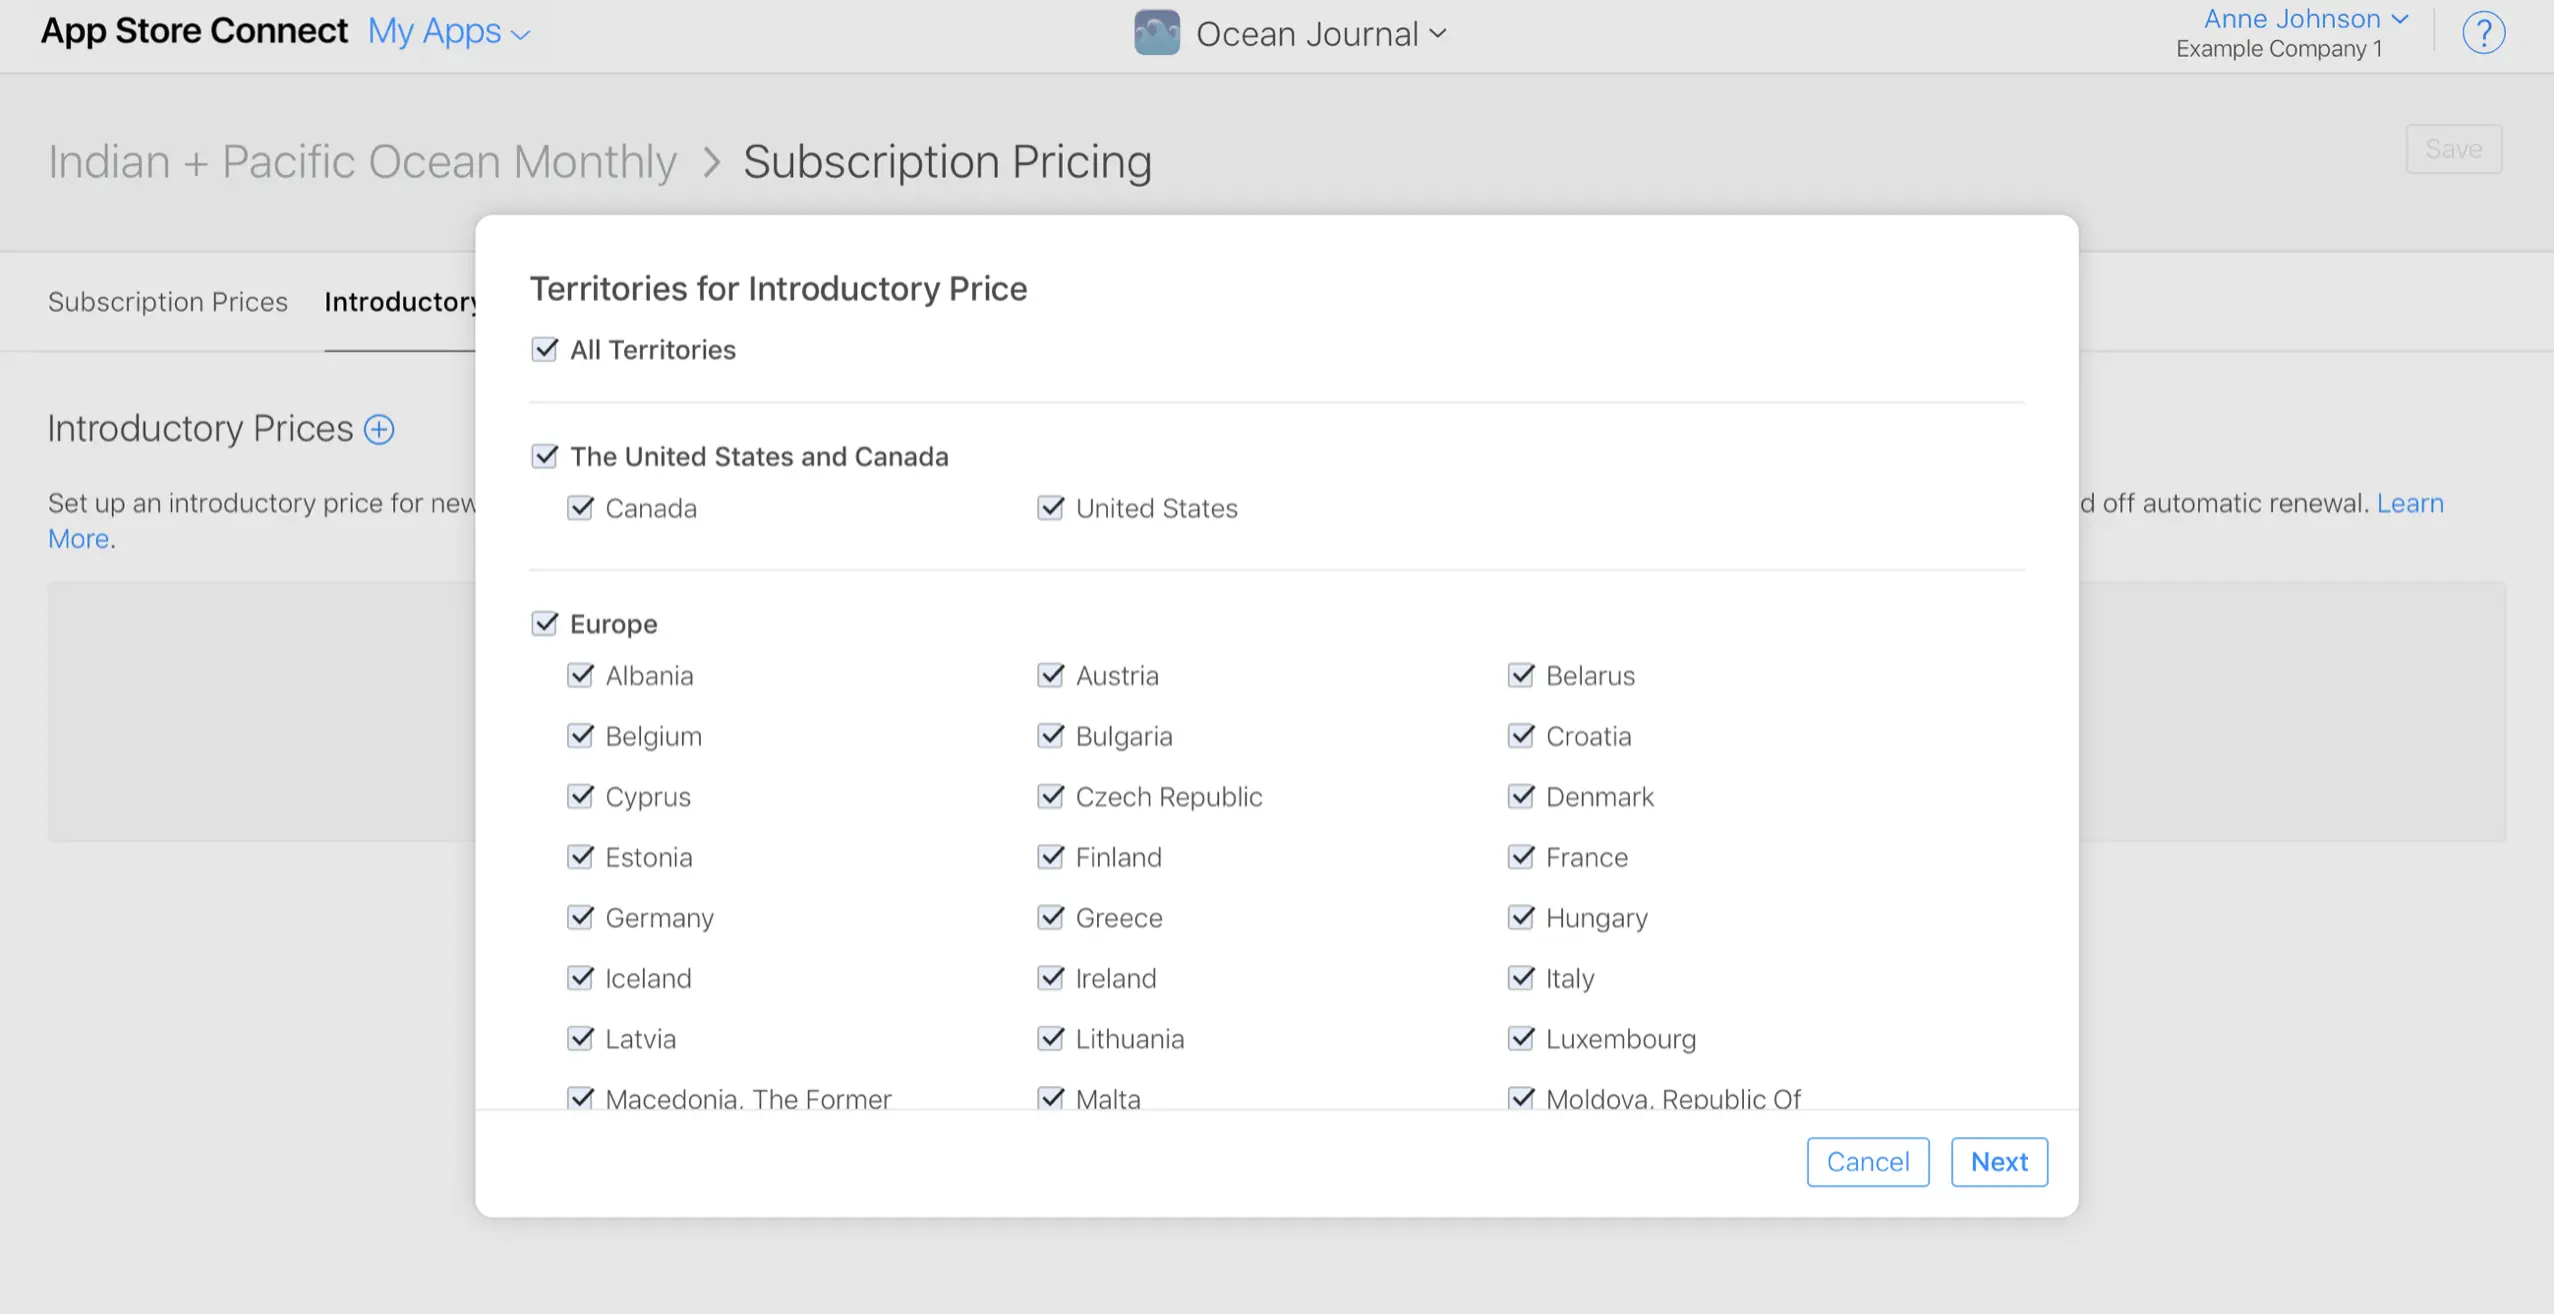Open the Help question mark icon
The height and width of the screenshot is (1314, 2554).
(2483, 33)
